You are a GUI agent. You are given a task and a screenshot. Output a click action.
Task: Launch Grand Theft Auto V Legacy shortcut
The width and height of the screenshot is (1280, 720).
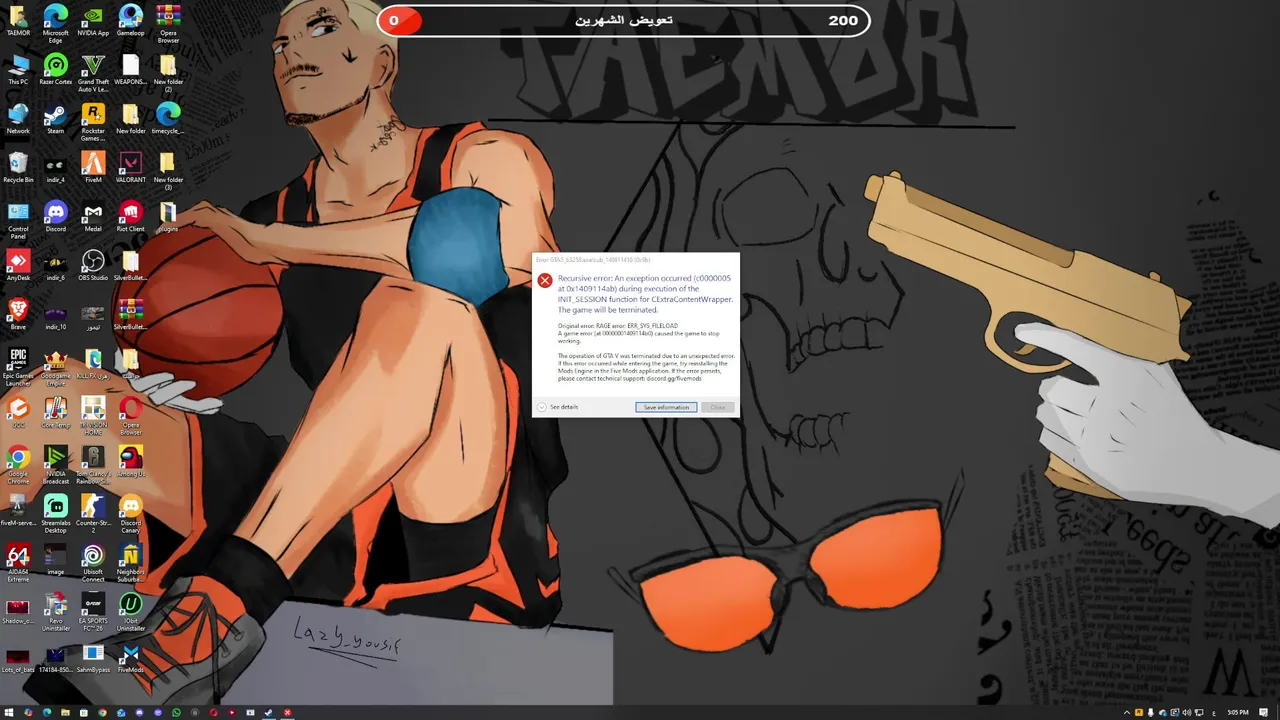[93, 72]
